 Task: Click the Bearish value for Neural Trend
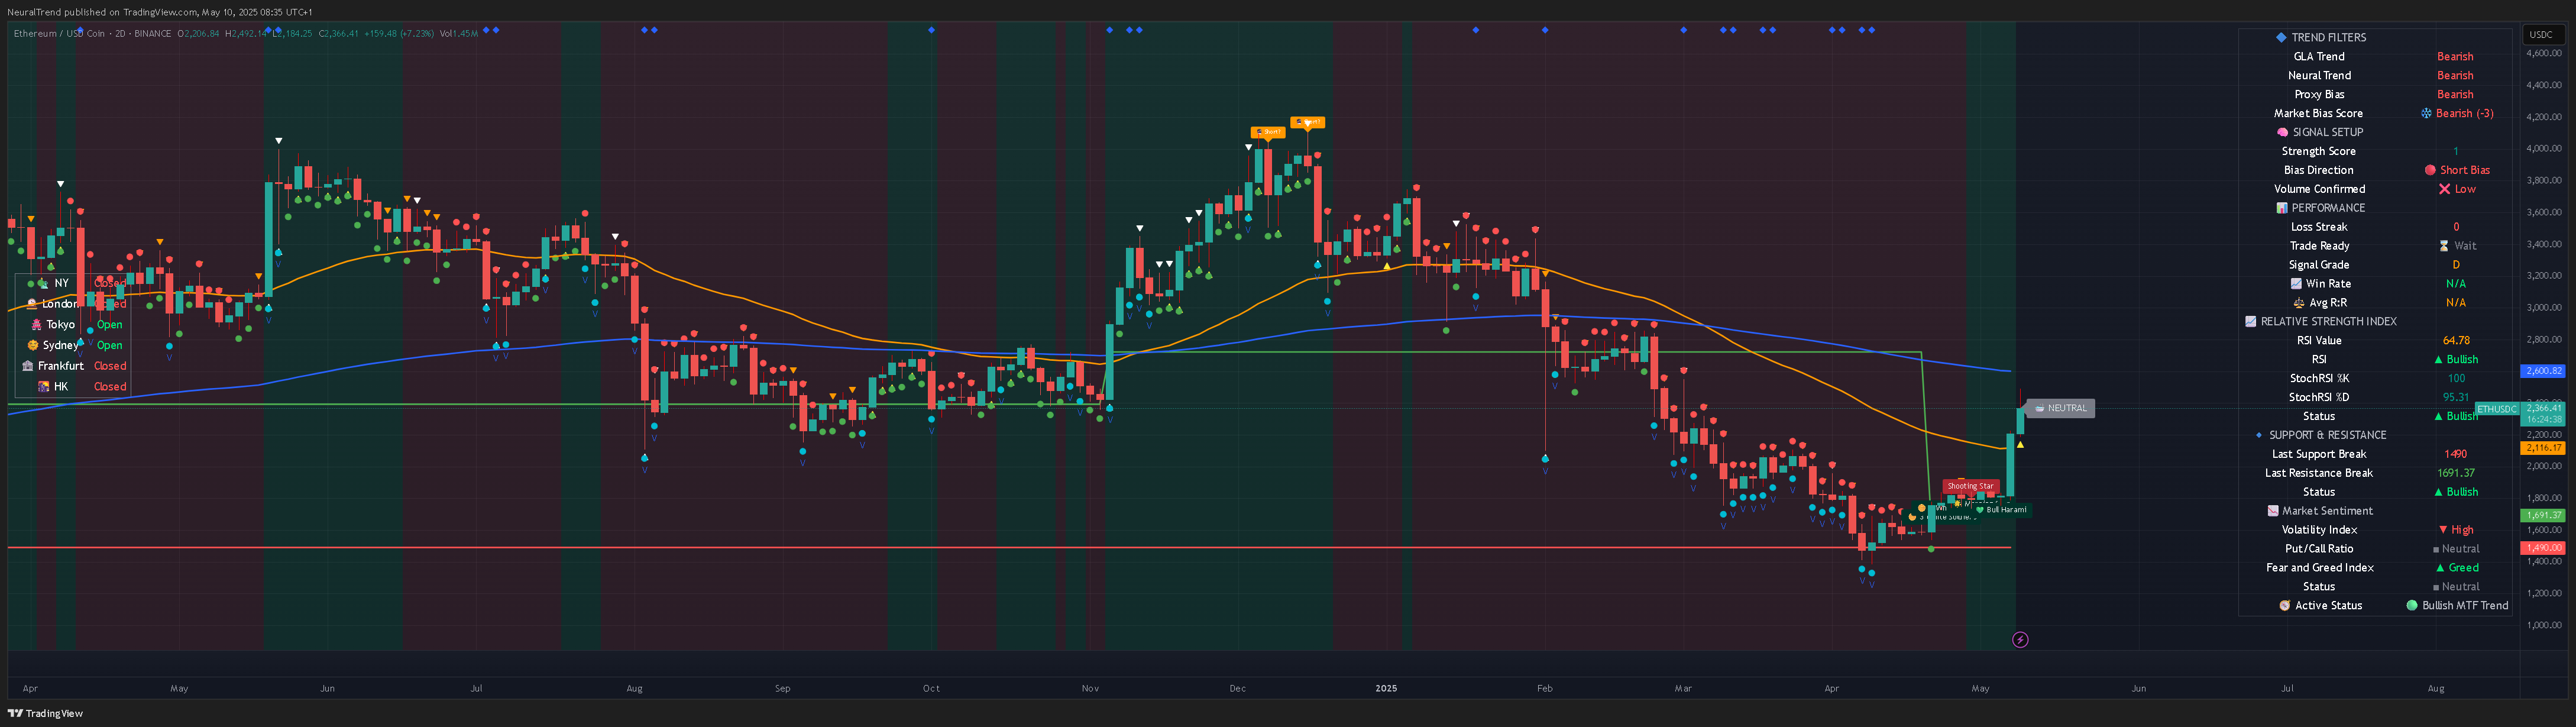(x=2455, y=75)
